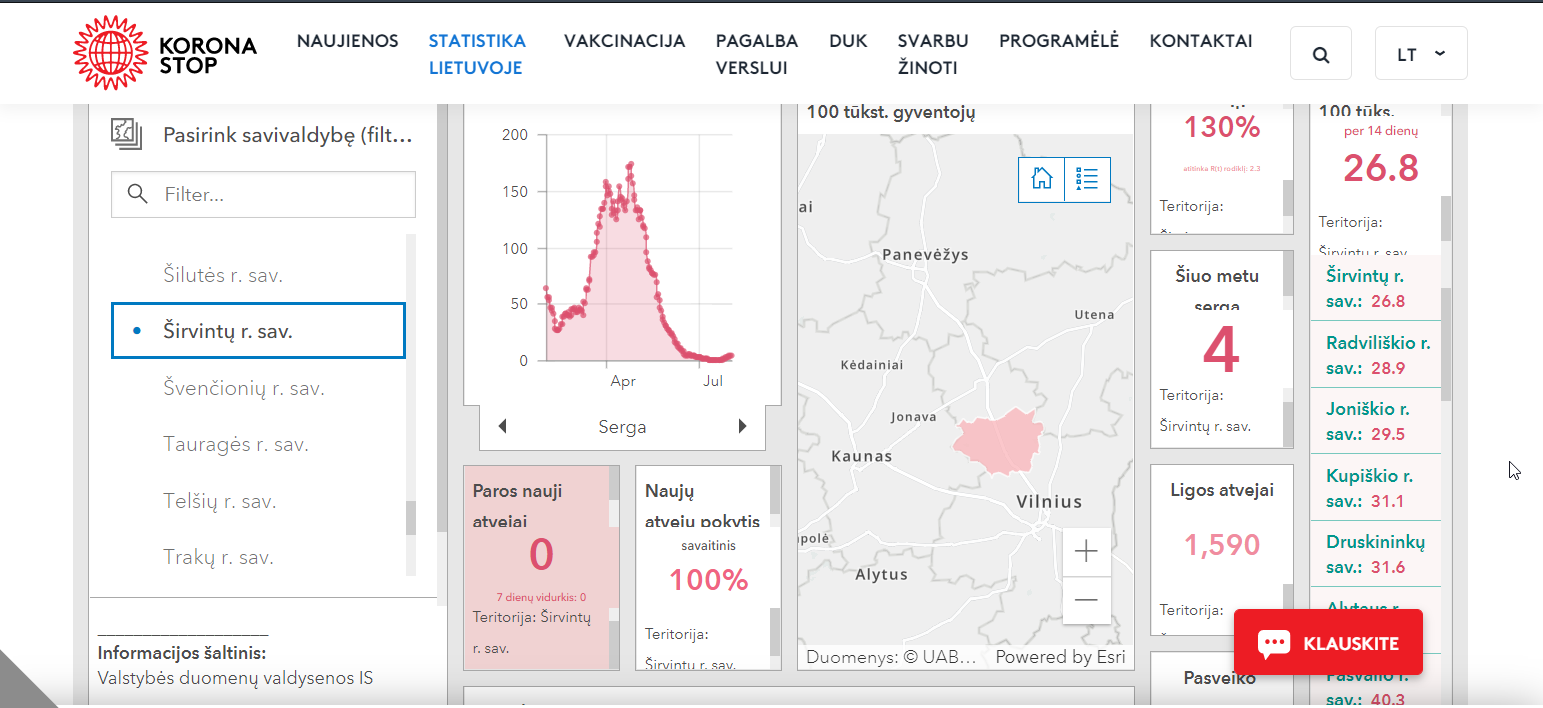Open the LT language dropdown
This screenshot has width=1543, height=708.
coord(1421,54)
